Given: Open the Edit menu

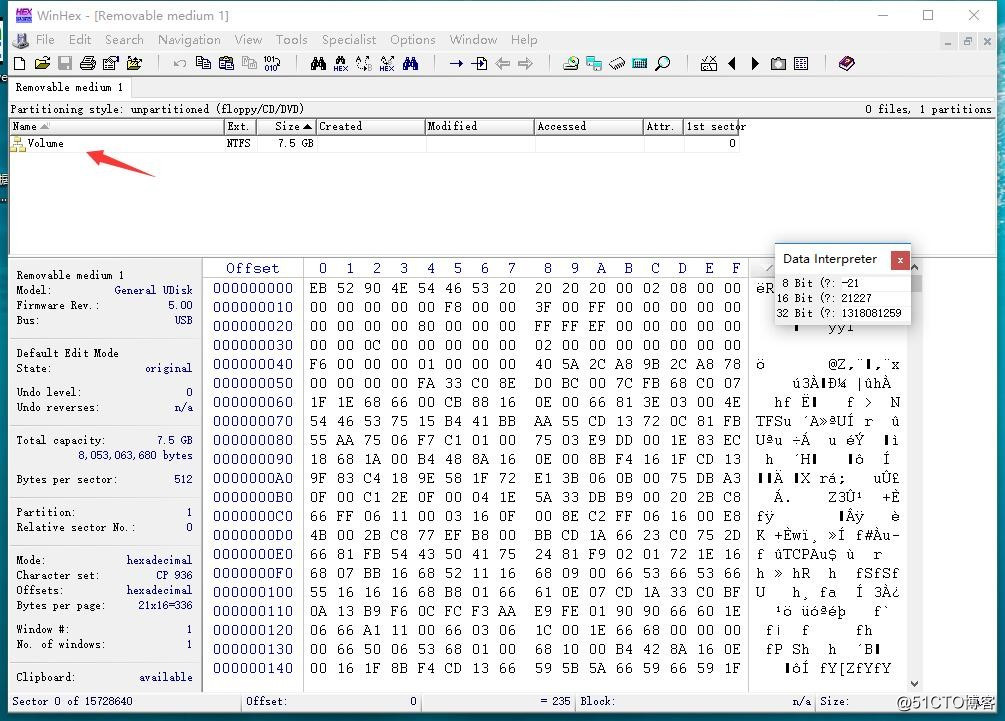Looking at the screenshot, I should pyautogui.click(x=80, y=40).
